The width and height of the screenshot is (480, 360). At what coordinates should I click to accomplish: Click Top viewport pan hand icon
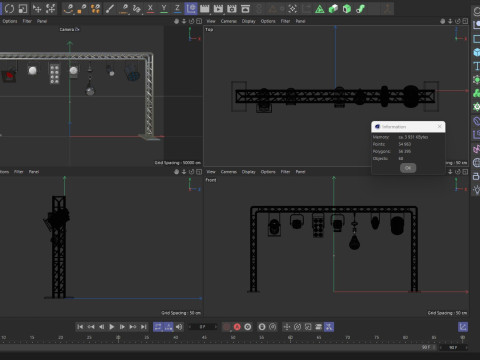click(442, 21)
